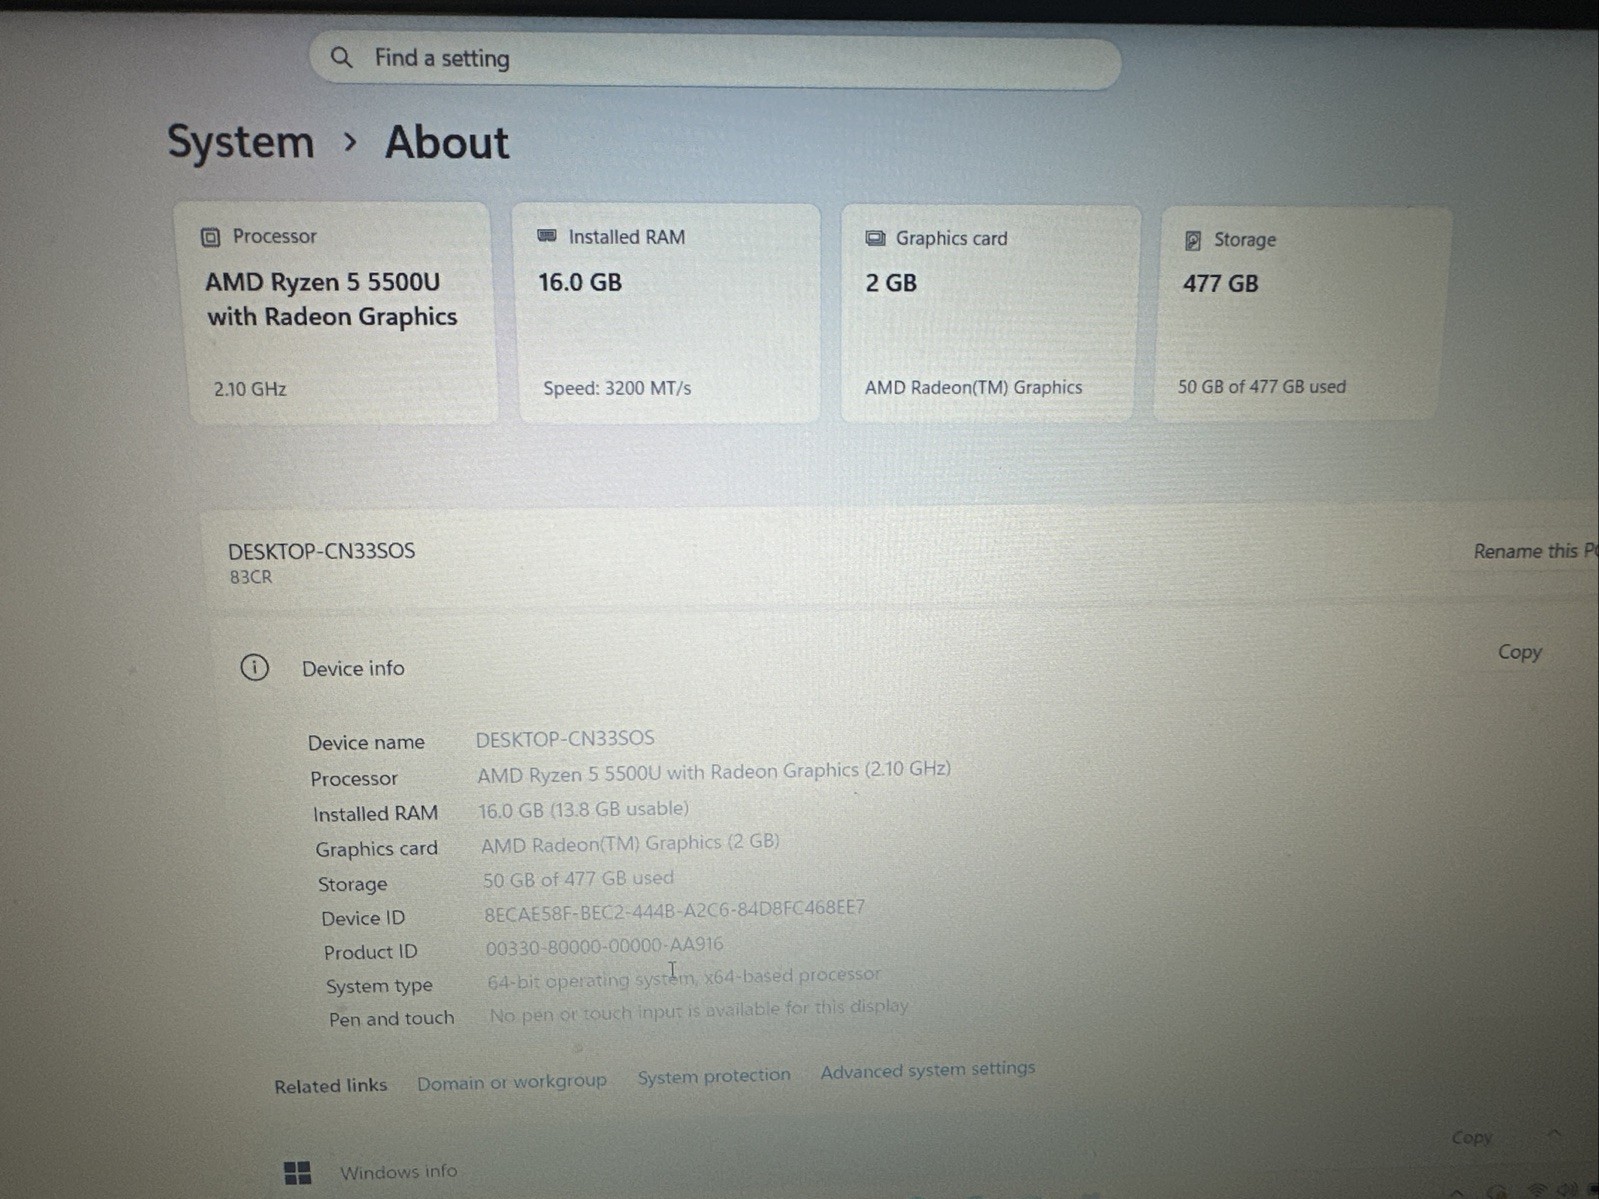Click the Speed: 3200 MT/s text

pyautogui.click(x=617, y=388)
